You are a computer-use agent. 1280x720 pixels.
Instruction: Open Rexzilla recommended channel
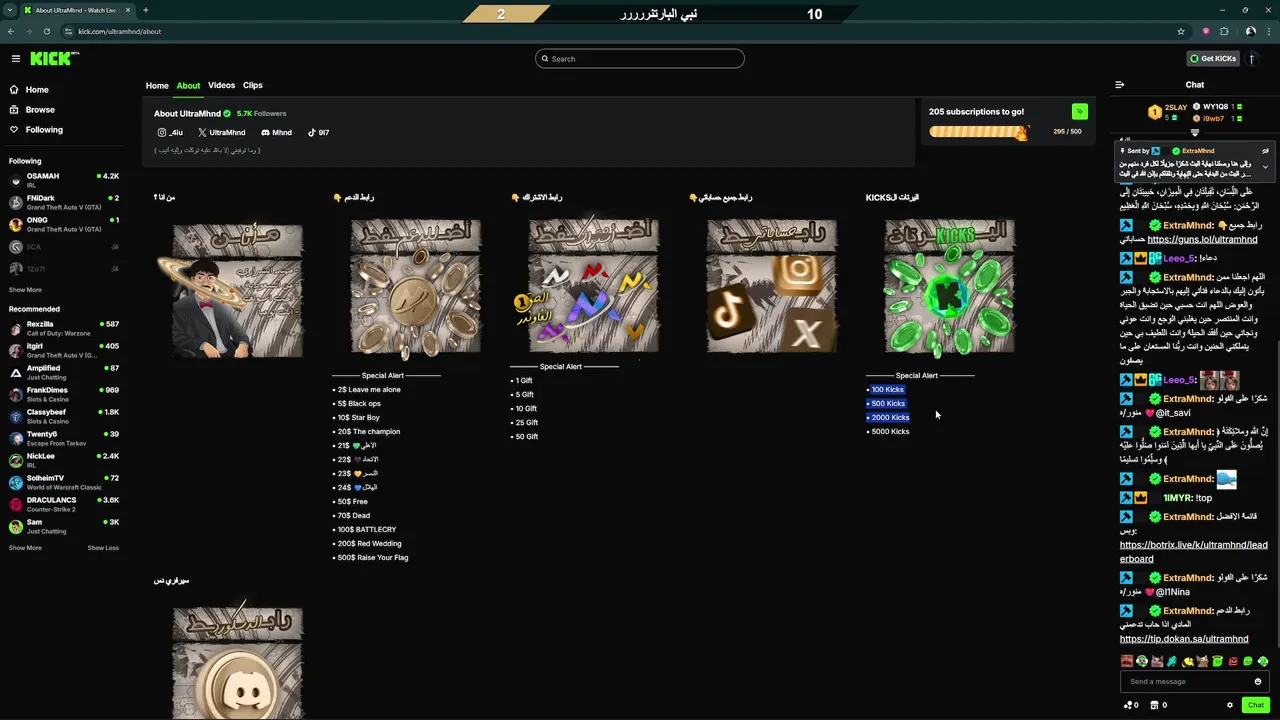click(x=64, y=328)
